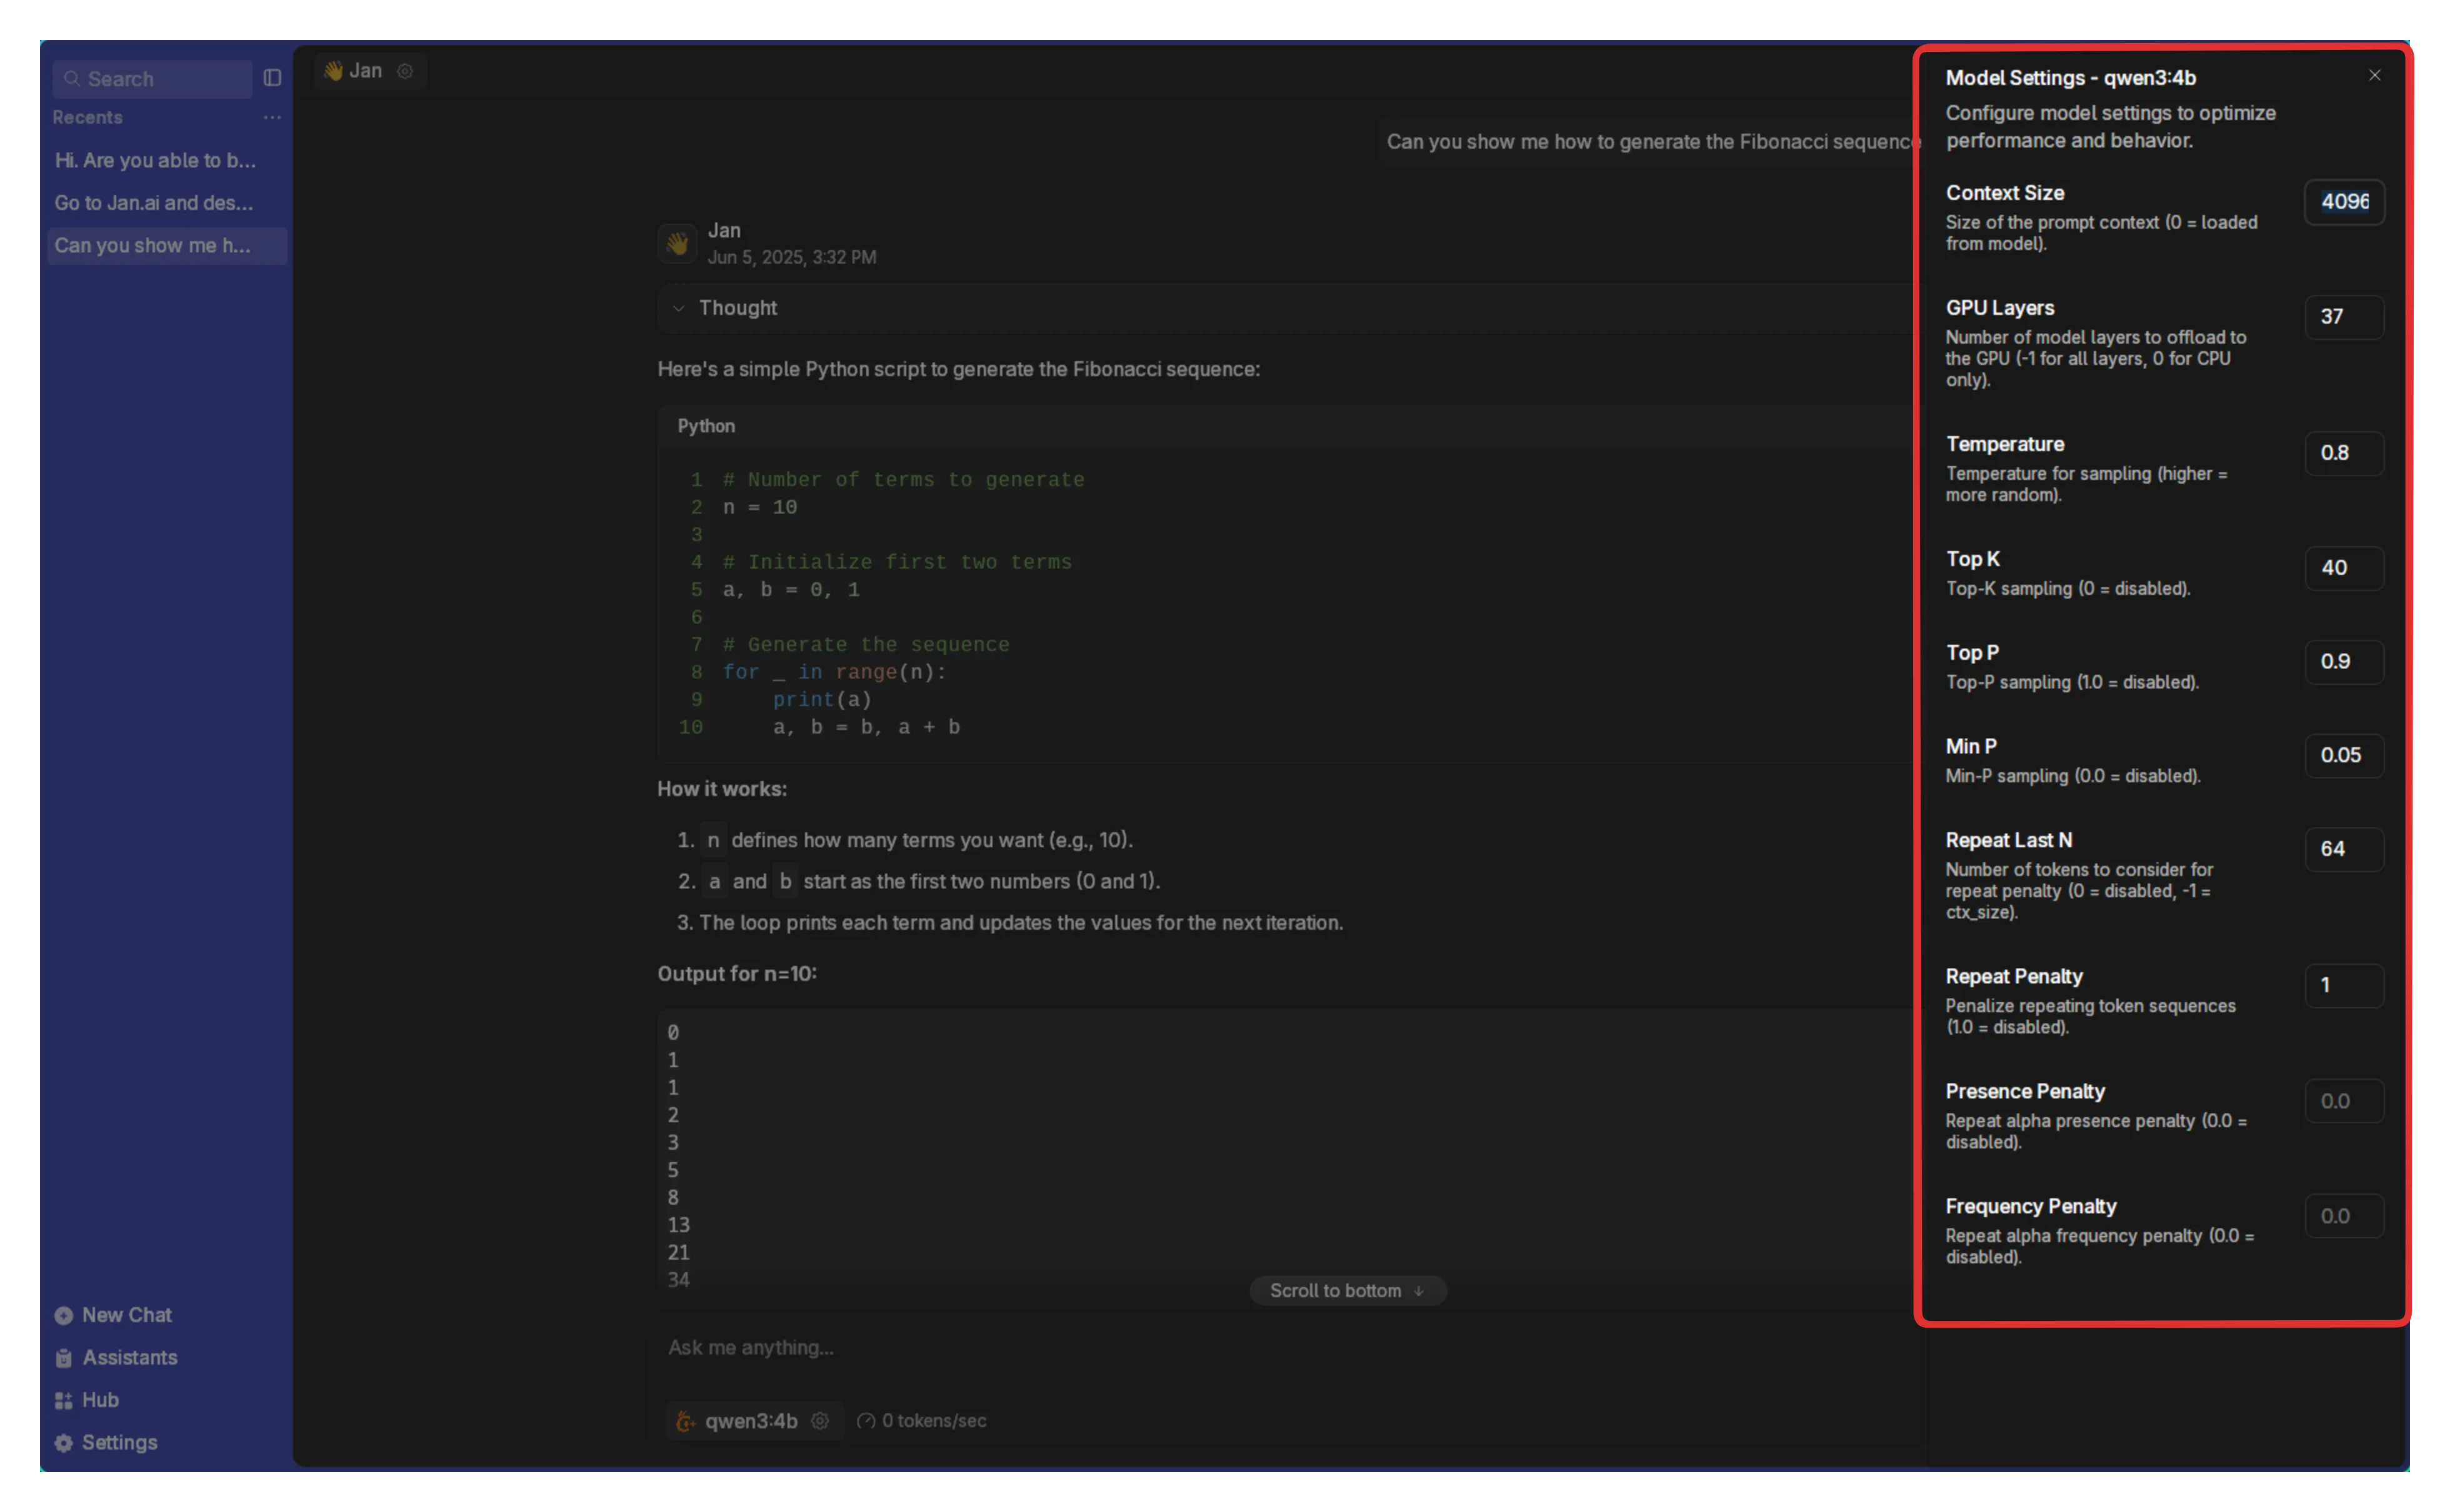Open the Assistants page

coord(129,1358)
